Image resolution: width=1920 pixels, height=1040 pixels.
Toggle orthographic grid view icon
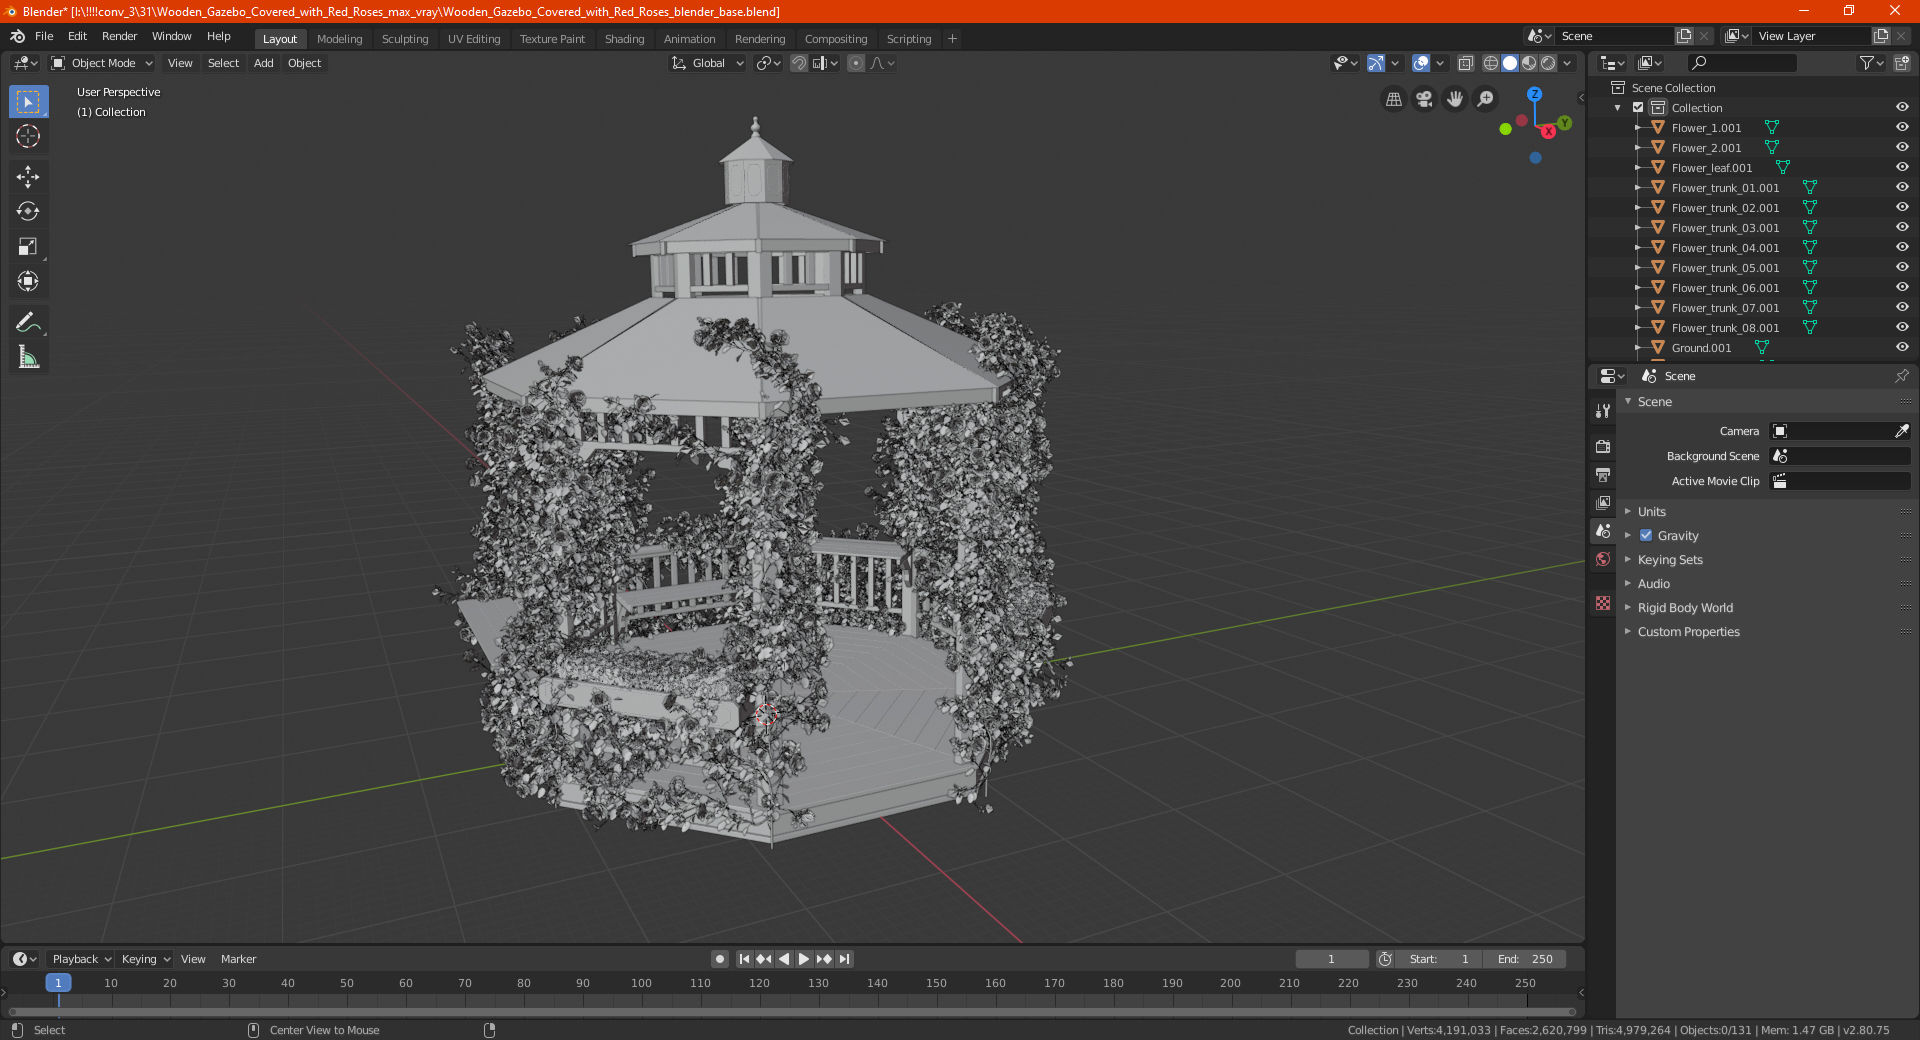pos(1394,99)
